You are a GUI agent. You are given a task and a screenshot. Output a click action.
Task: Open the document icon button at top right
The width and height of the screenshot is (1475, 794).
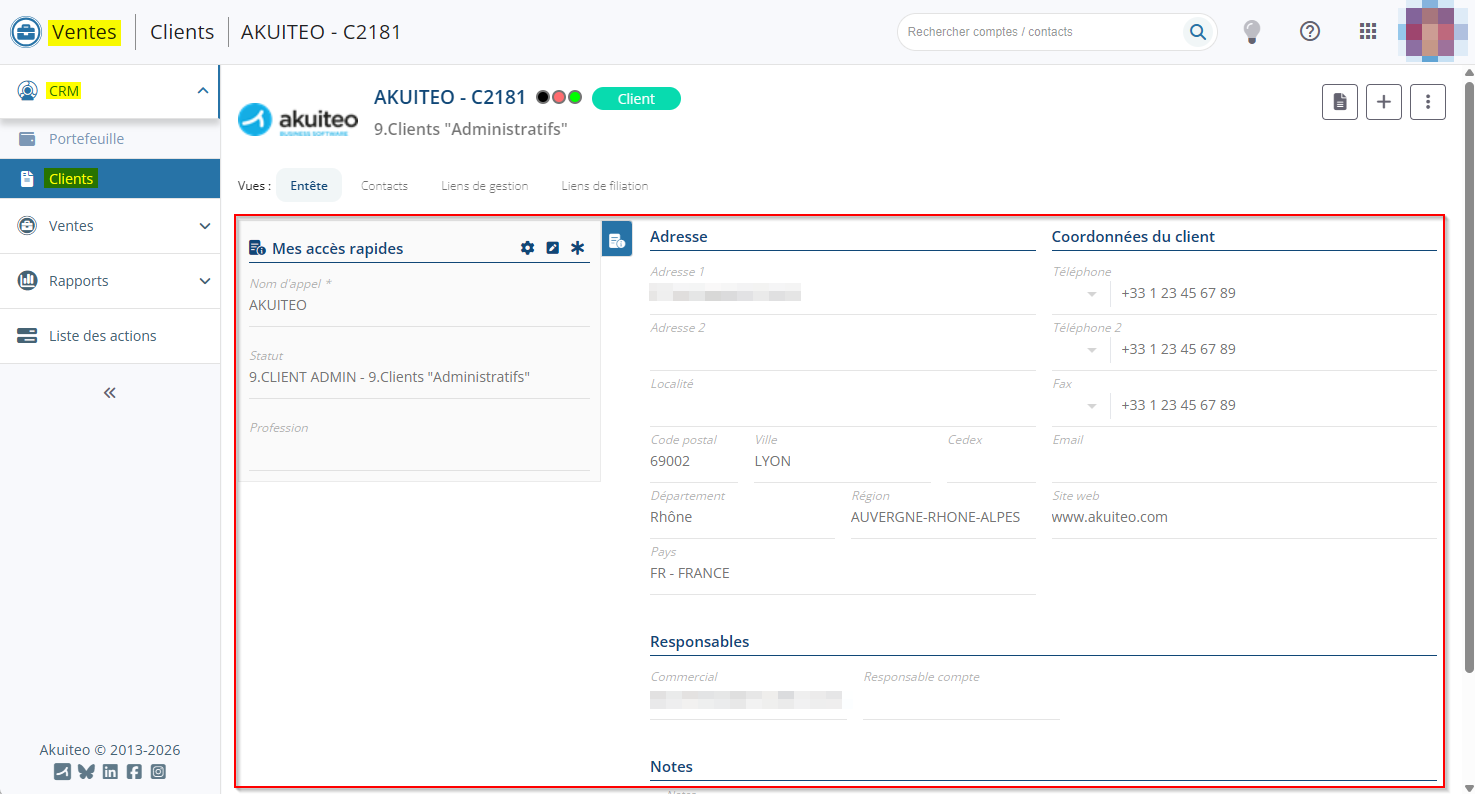point(1339,102)
